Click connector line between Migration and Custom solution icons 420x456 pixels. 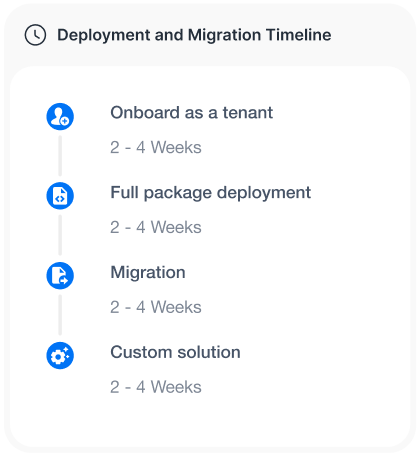60,315
